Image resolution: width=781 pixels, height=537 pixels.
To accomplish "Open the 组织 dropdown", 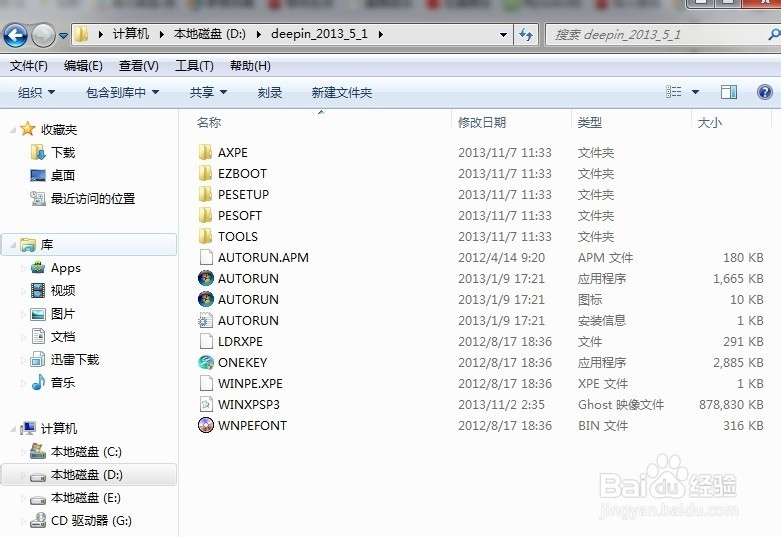I will pos(36,93).
